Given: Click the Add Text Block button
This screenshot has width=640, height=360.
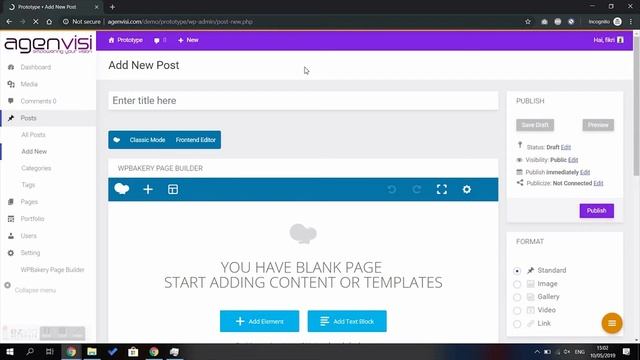Looking at the screenshot, I should [347, 321].
